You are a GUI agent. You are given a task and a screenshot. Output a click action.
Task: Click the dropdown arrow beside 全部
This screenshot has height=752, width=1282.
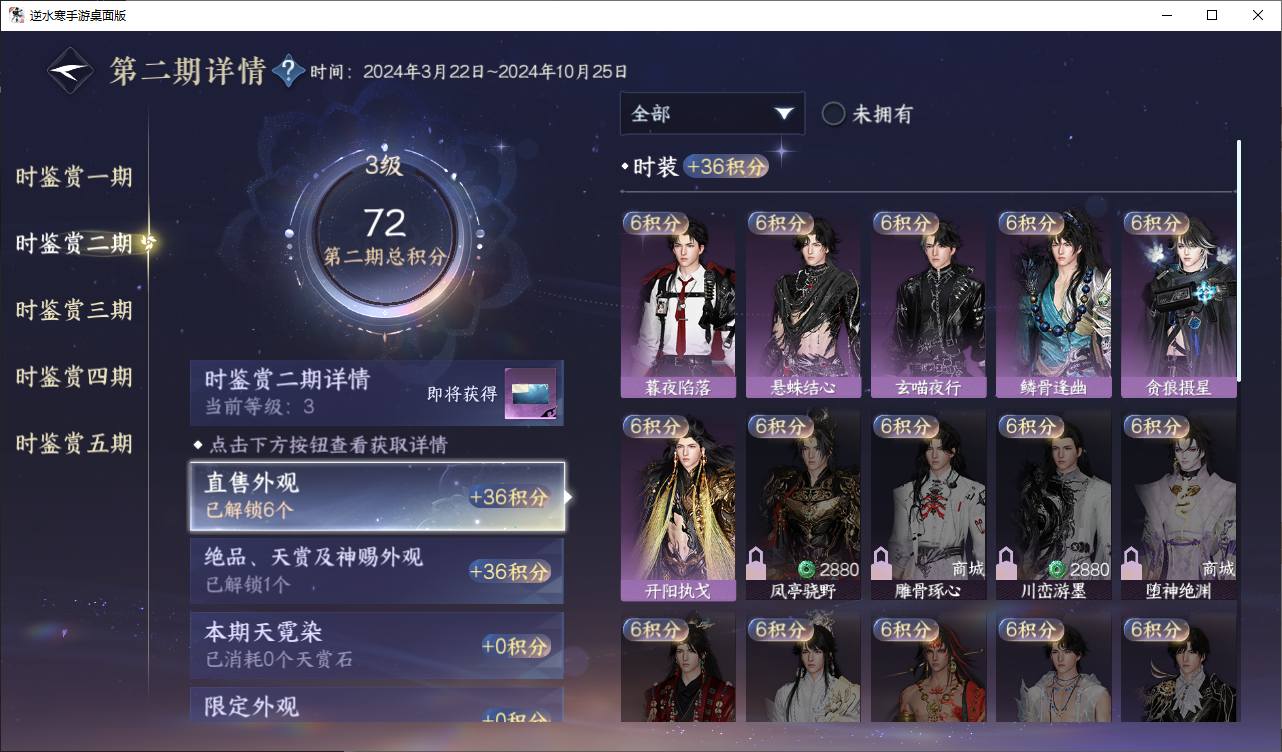click(783, 114)
